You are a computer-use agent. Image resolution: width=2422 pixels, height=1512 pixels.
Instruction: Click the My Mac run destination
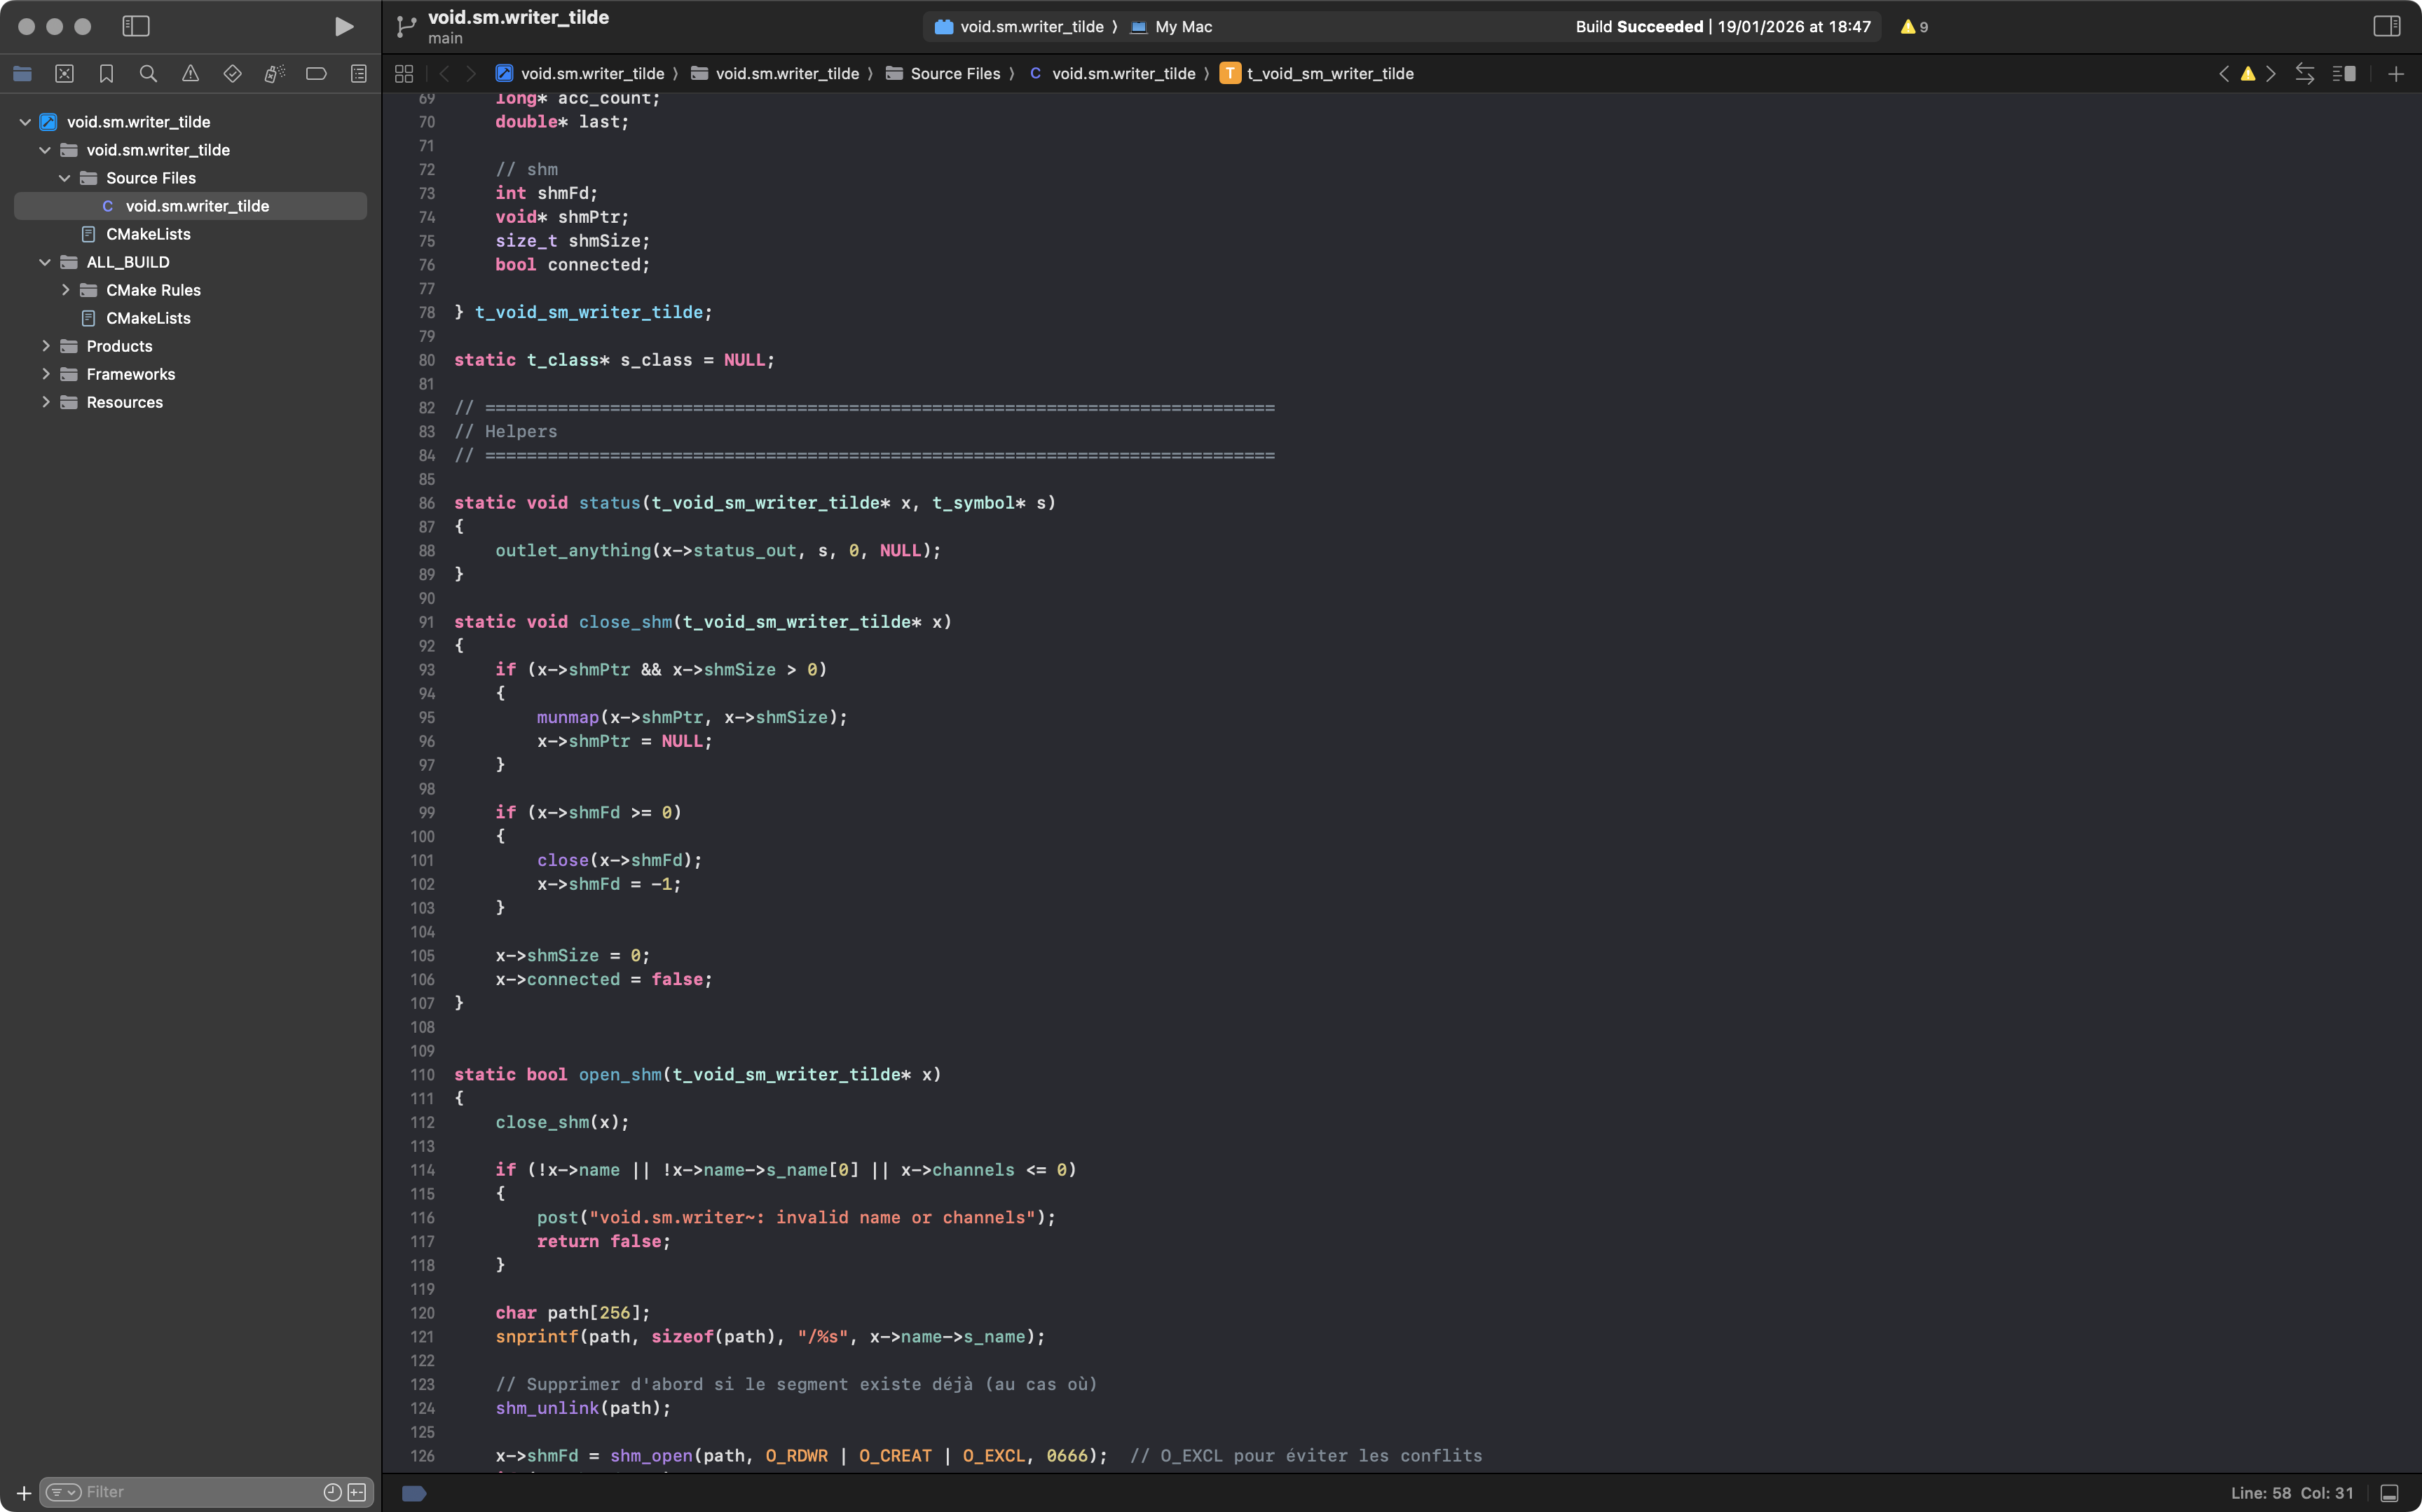tap(1182, 27)
